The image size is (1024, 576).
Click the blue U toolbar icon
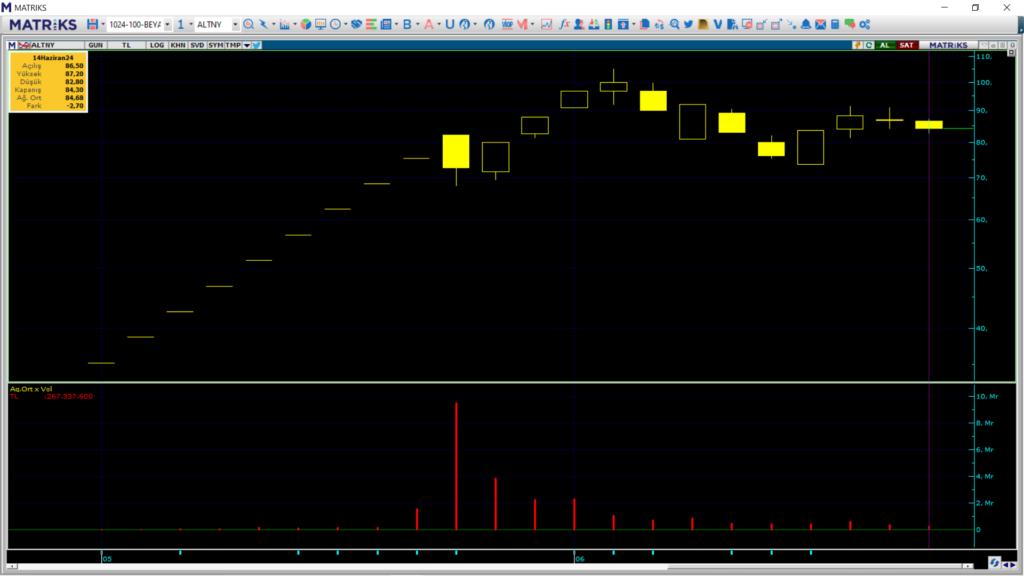point(450,24)
